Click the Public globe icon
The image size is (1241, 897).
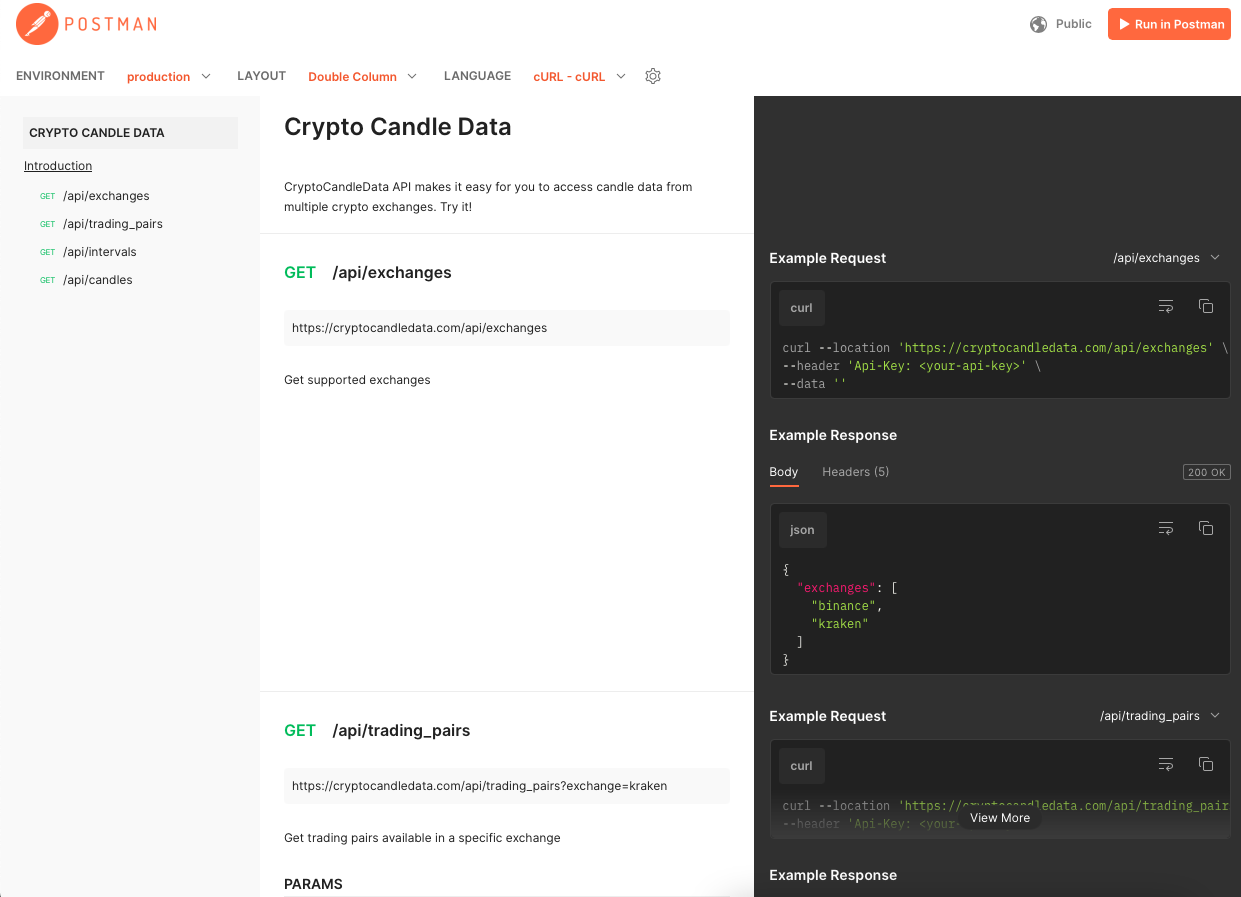pyautogui.click(x=1039, y=24)
